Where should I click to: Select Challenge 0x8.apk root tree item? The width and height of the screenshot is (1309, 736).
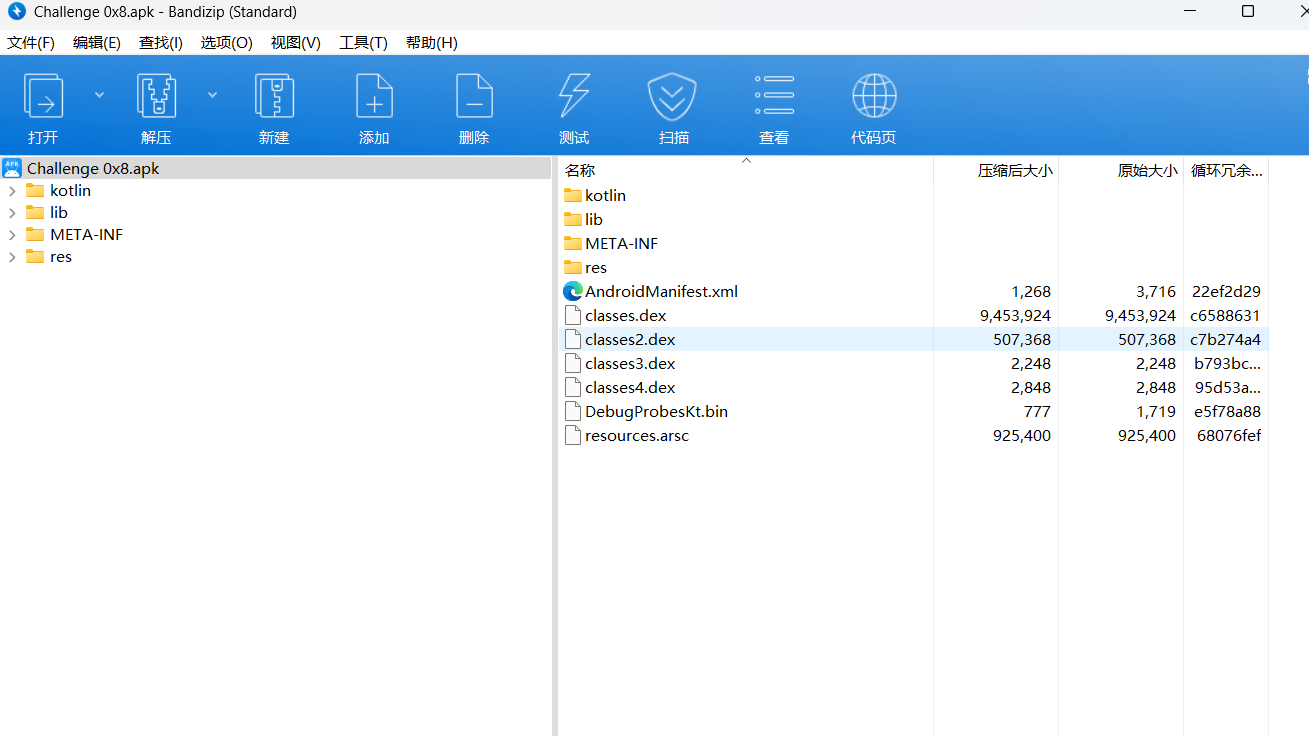coord(93,169)
